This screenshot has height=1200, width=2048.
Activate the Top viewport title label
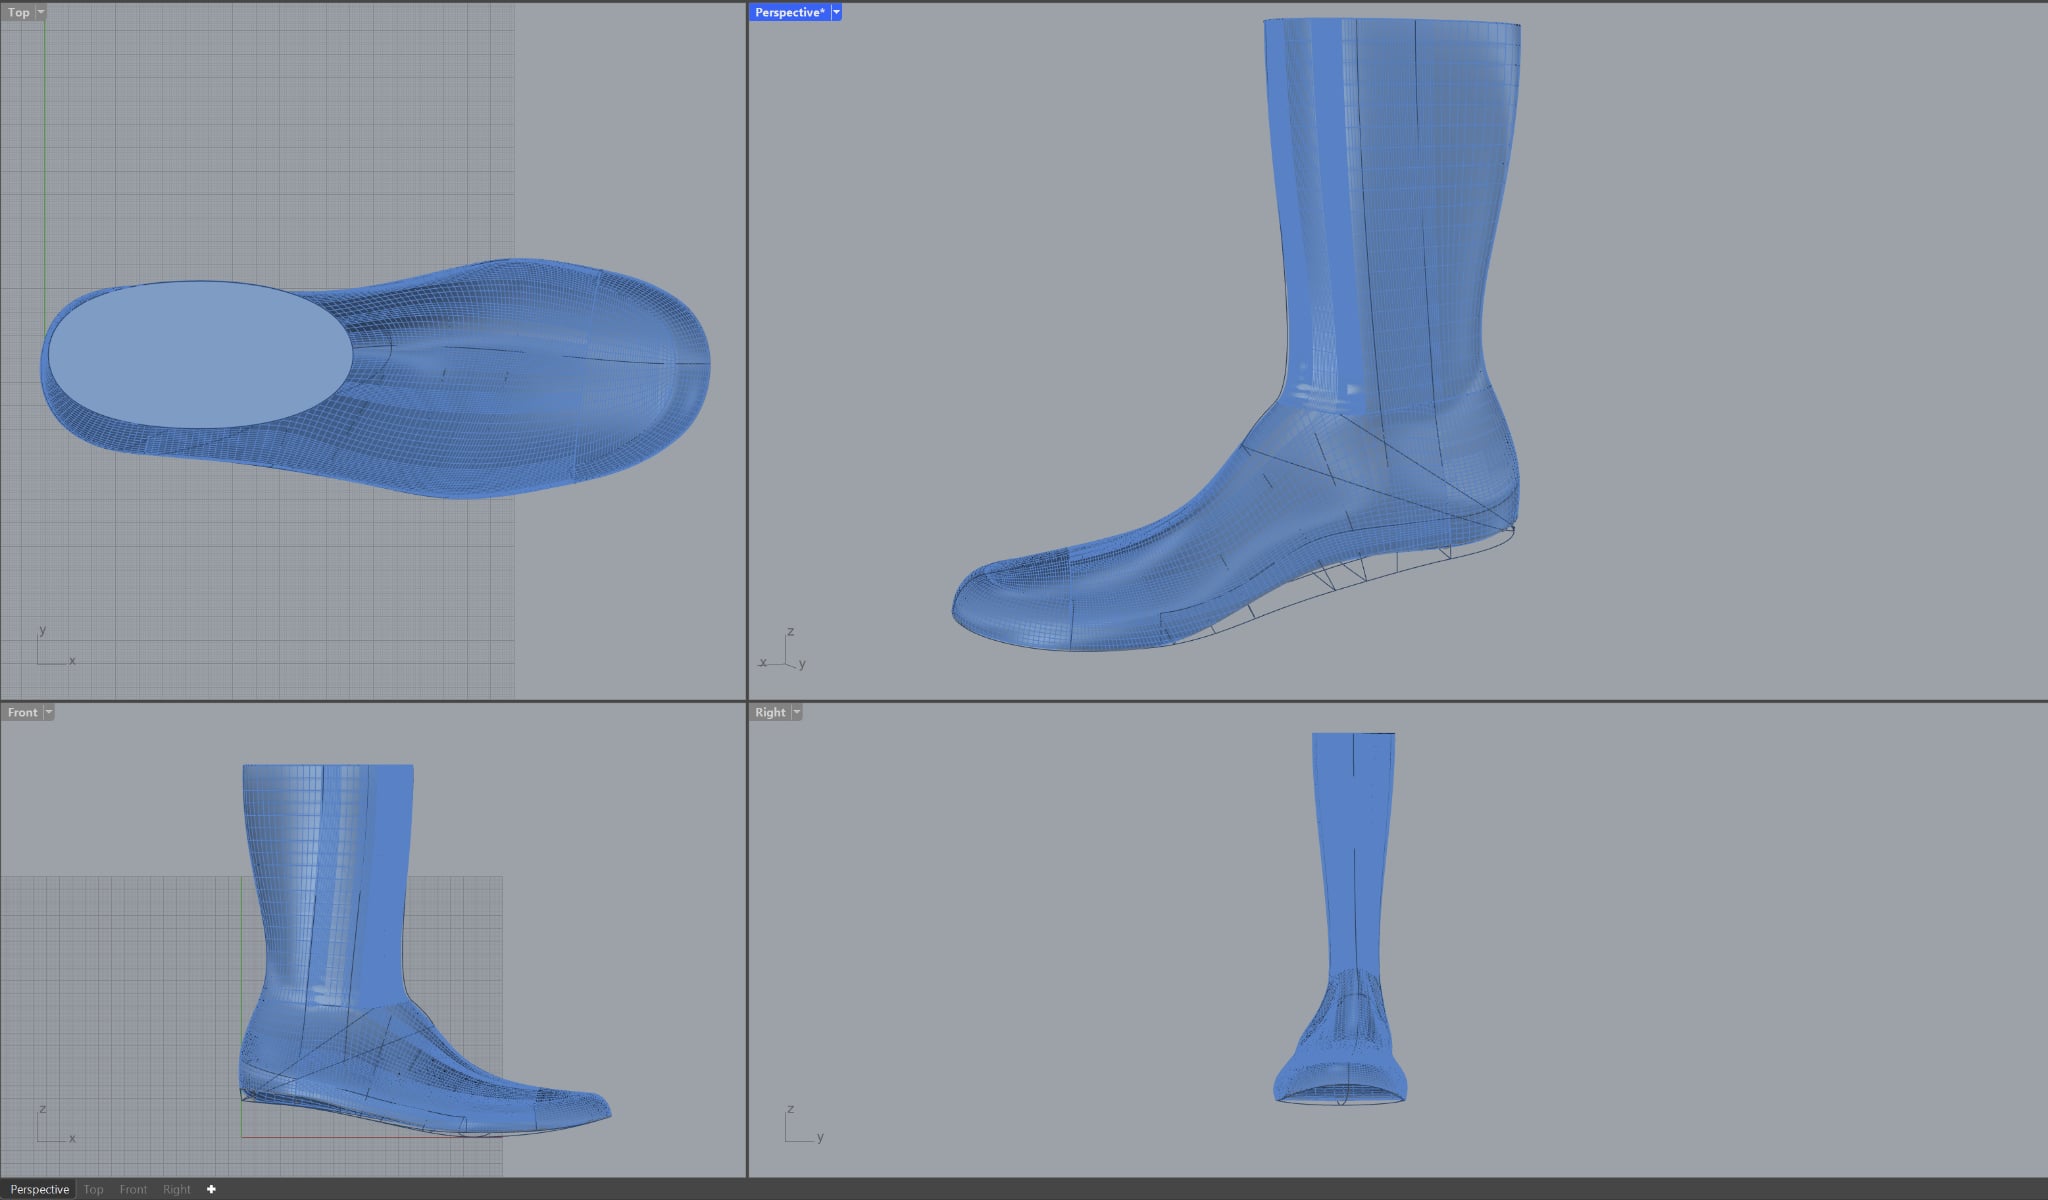pyautogui.click(x=18, y=12)
